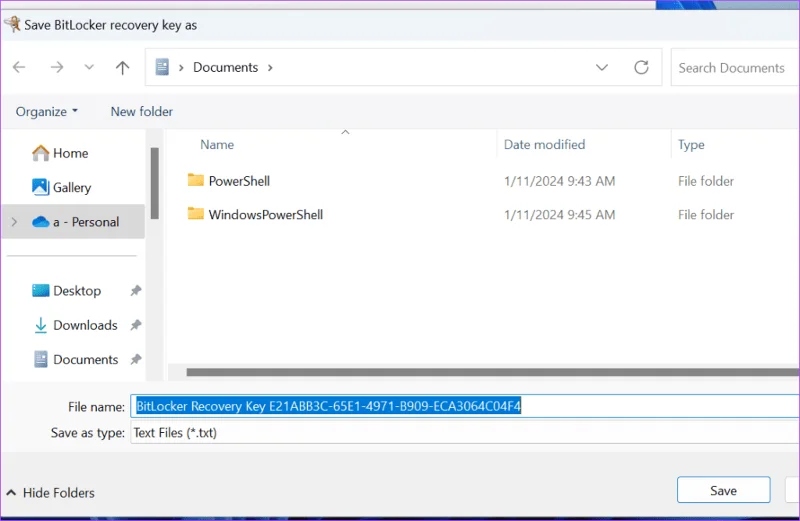This screenshot has height=521, width=800.
Task: Select a - Personal OneDrive entry
Action: pyautogui.click(x=73, y=222)
